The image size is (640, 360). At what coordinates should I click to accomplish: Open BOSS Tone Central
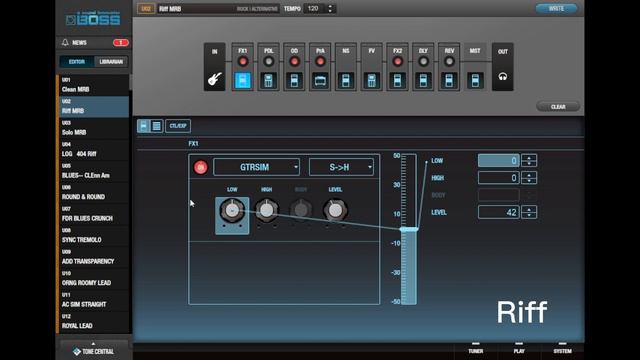click(93, 351)
